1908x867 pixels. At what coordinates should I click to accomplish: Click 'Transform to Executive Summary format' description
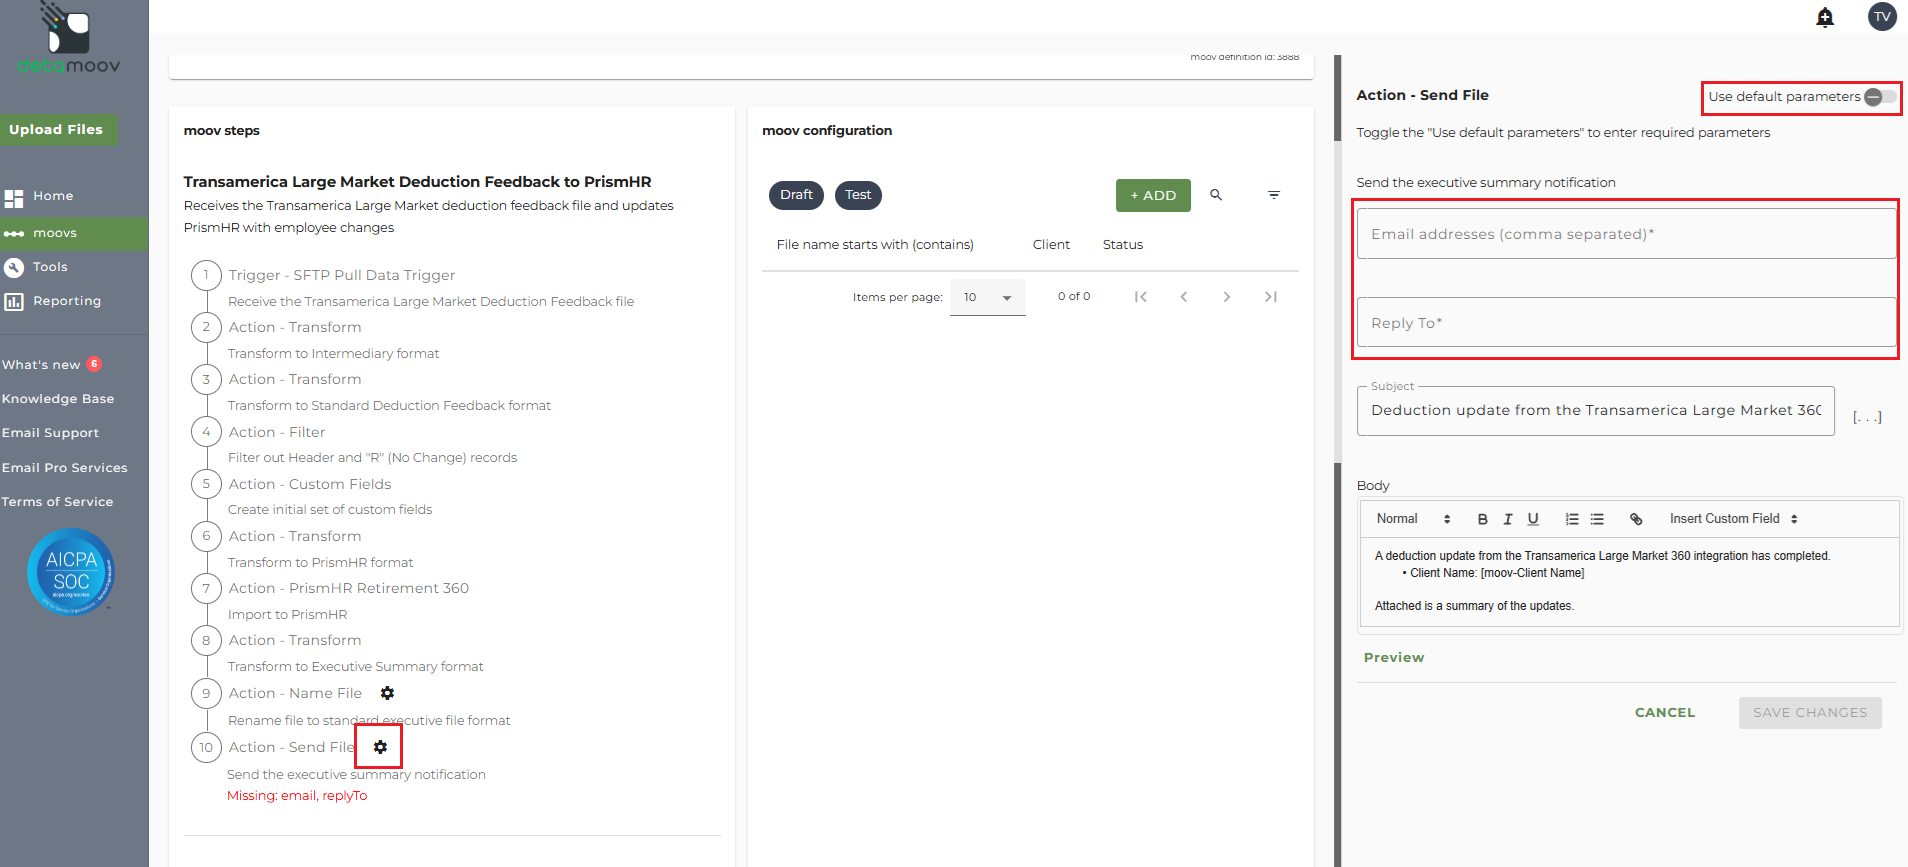pyautogui.click(x=355, y=667)
